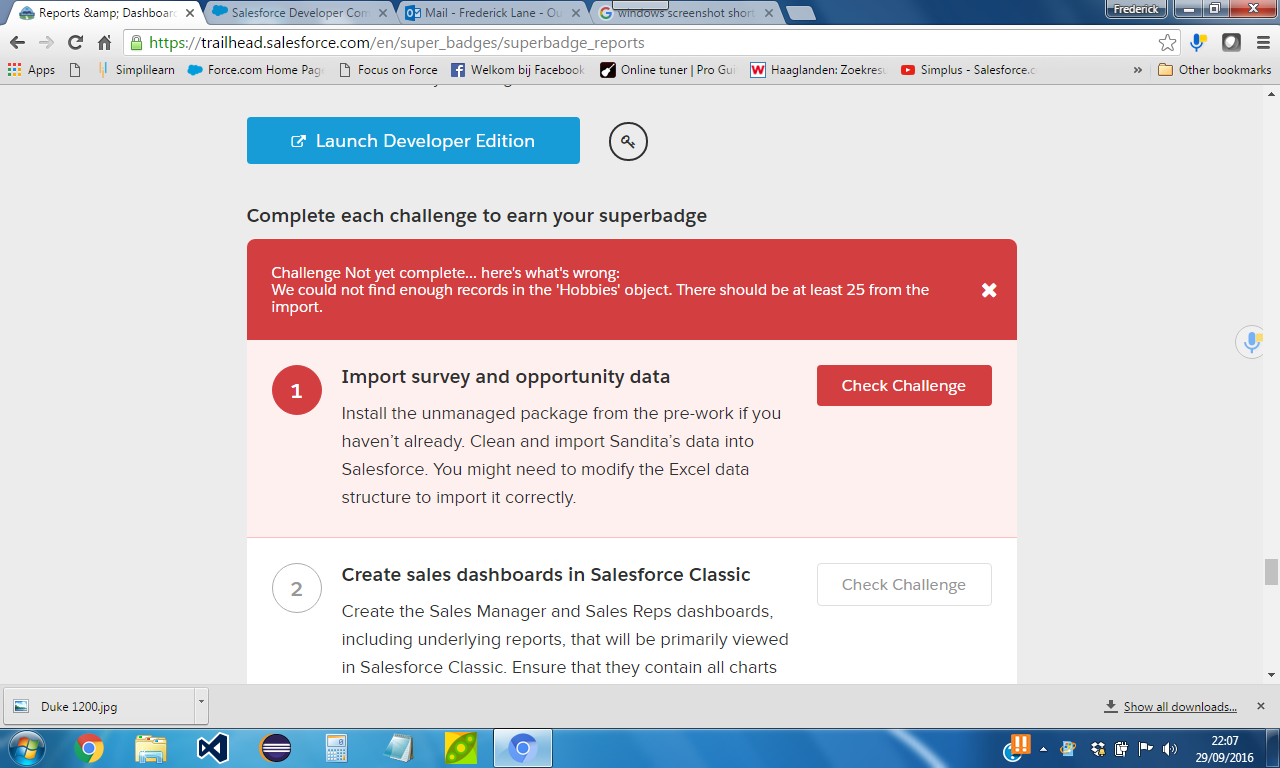
Task: Click the Launch Developer Edition button
Action: point(413,141)
